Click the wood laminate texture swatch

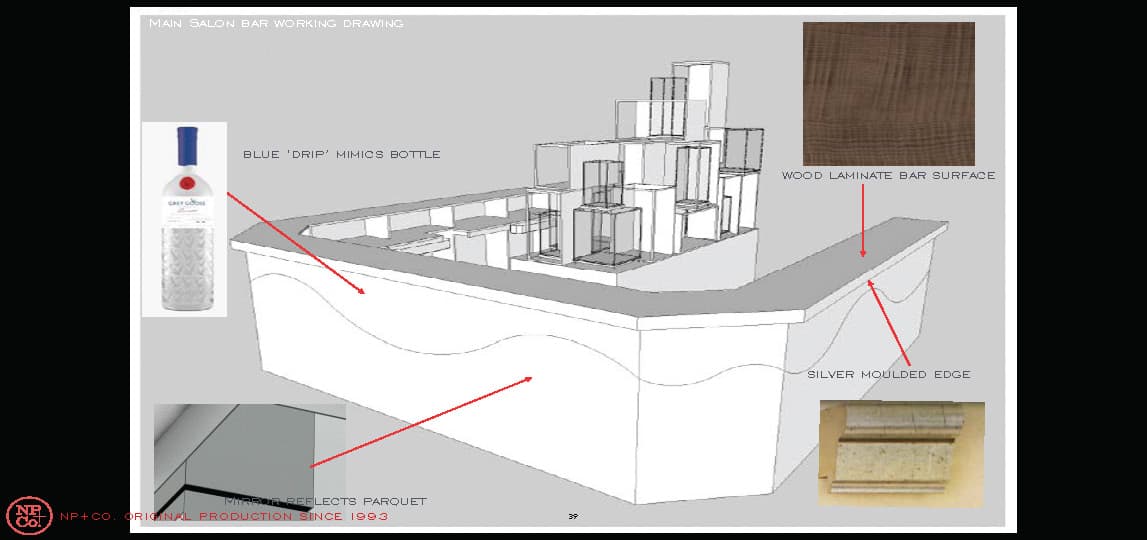pos(888,93)
